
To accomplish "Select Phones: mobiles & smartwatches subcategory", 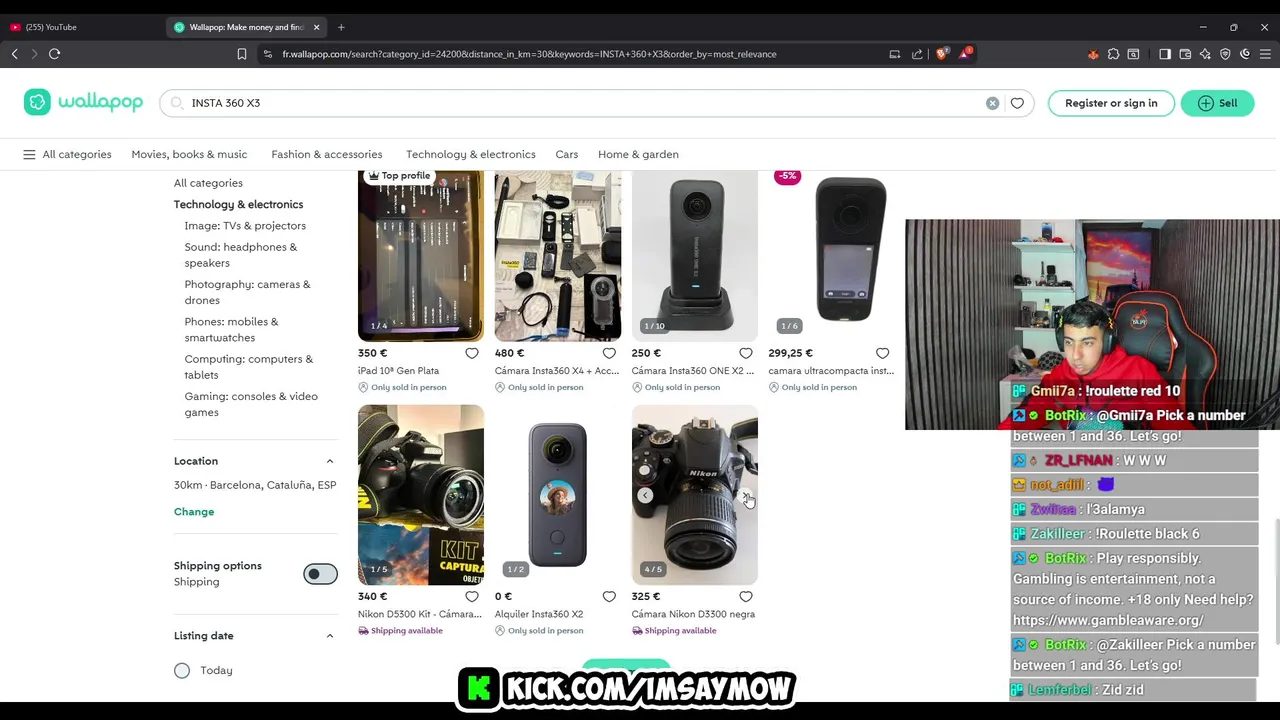I will click(231, 329).
